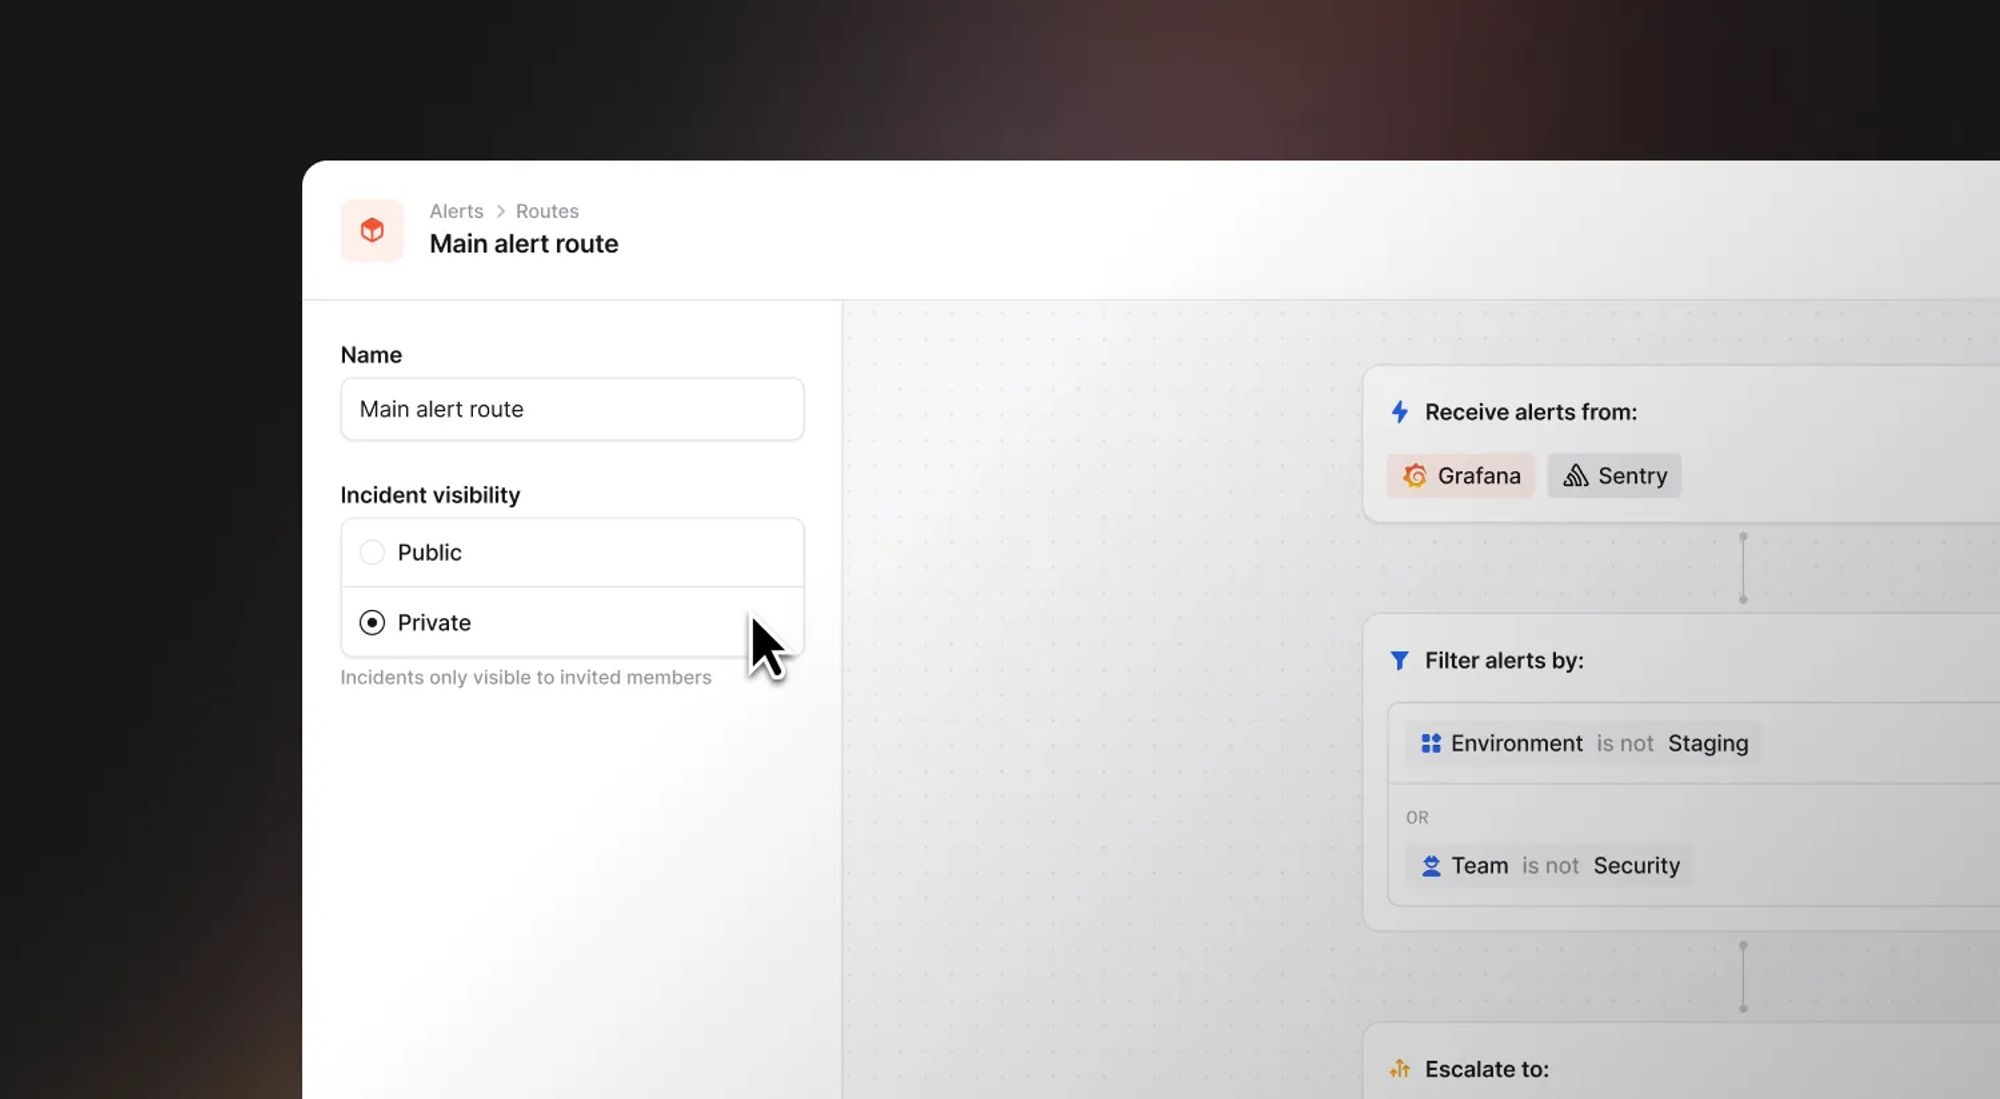Select the Public visibility radio button

(x=372, y=552)
